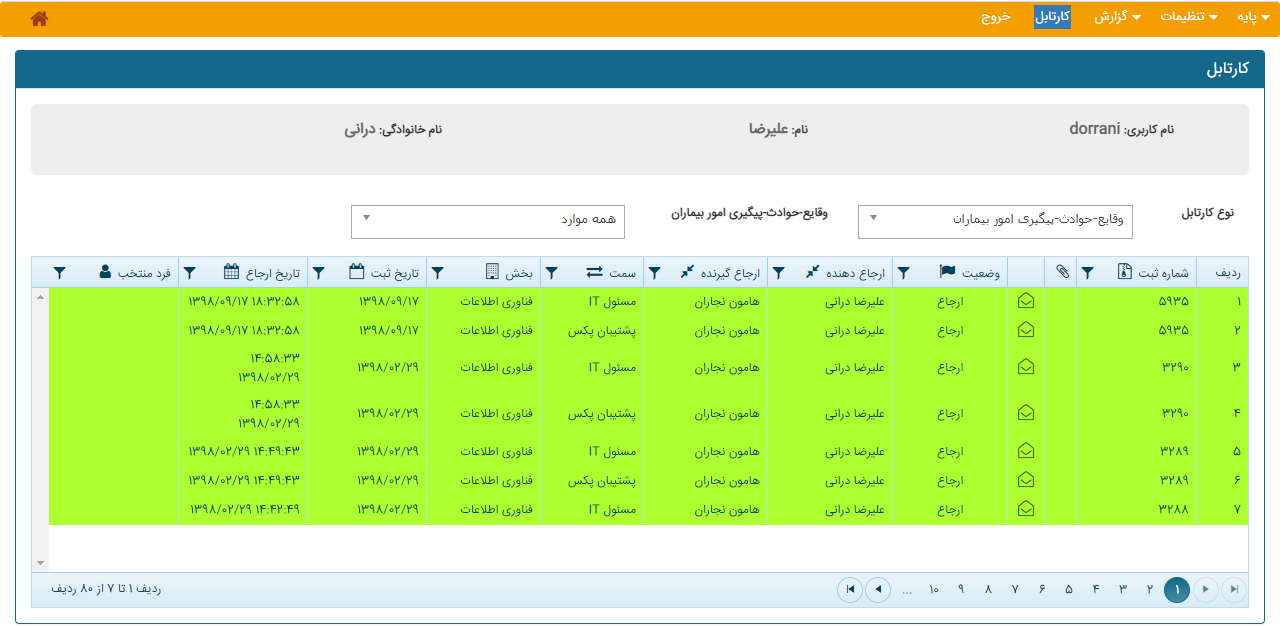Click ارجاع status in row ۵
1280x628 pixels.
click(x=950, y=451)
